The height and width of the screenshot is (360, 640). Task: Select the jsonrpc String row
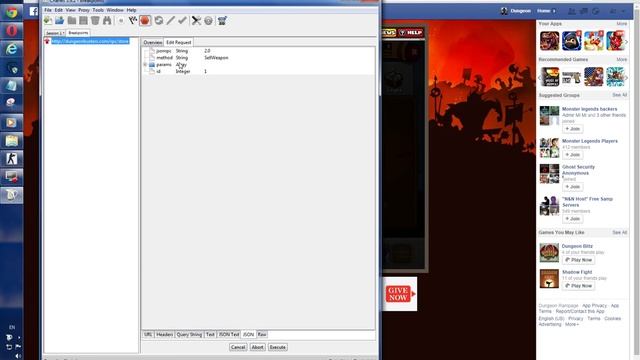[258, 51]
